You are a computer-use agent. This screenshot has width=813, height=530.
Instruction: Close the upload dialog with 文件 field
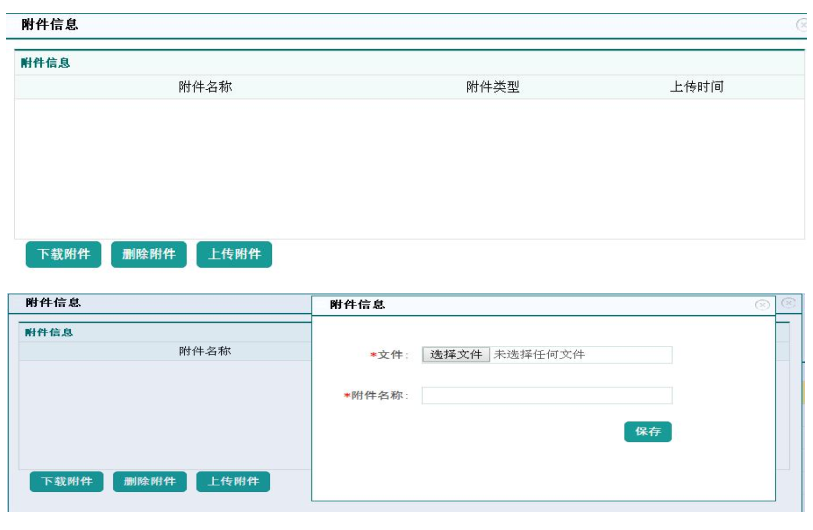tap(762, 304)
